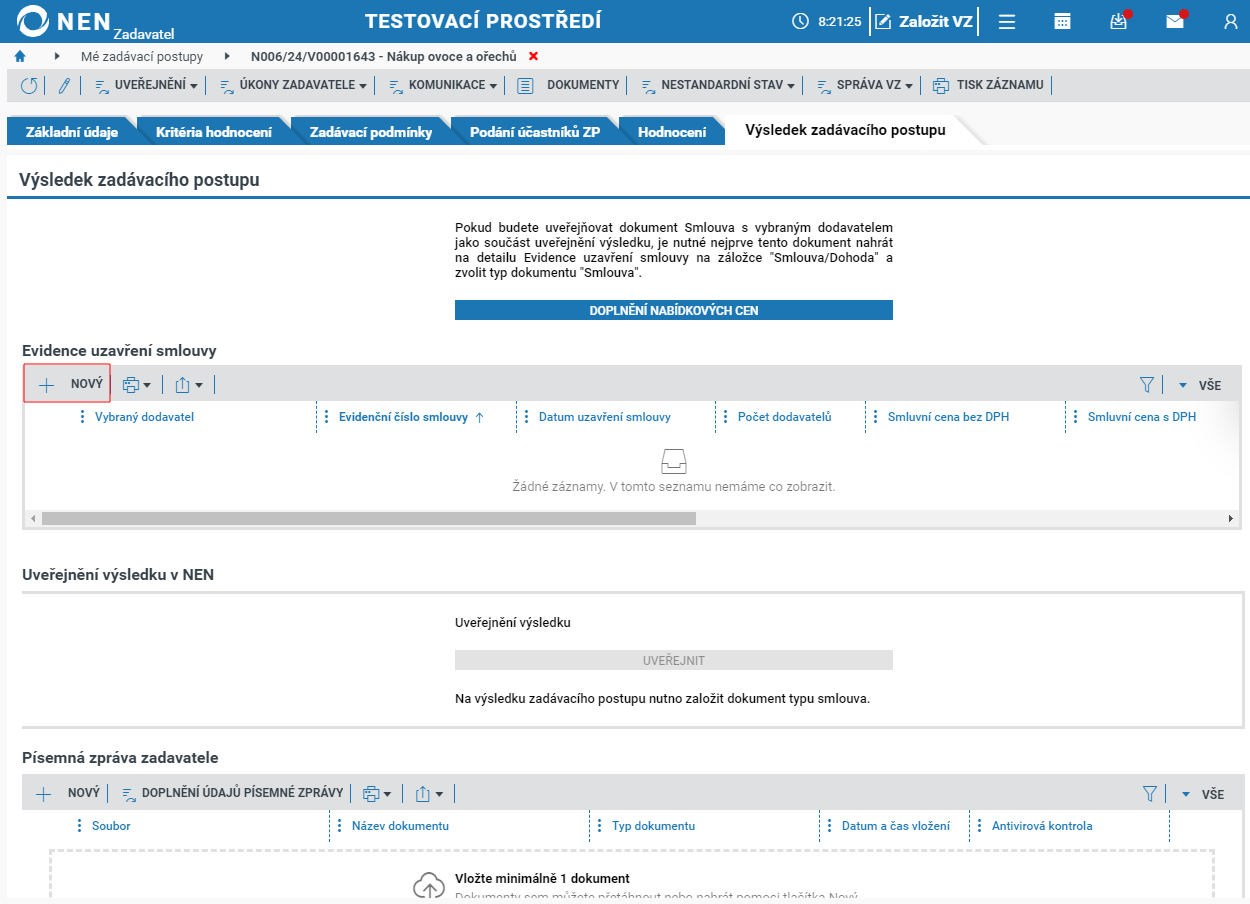The height and width of the screenshot is (904, 1250).
Task: Switch to Hodnocení tab
Action: pos(672,131)
